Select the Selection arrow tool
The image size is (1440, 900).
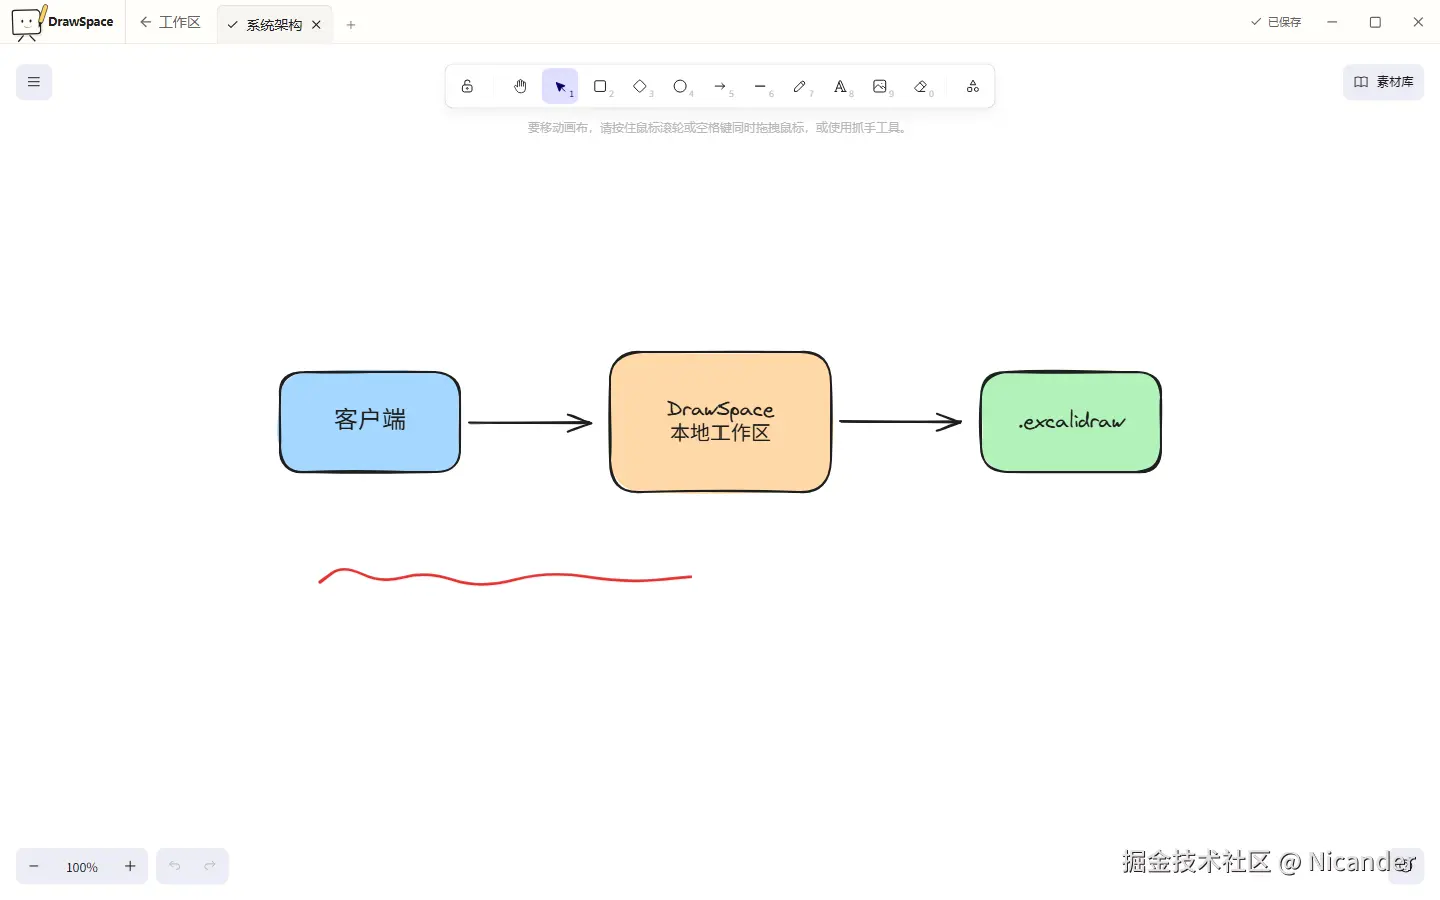pyautogui.click(x=560, y=86)
